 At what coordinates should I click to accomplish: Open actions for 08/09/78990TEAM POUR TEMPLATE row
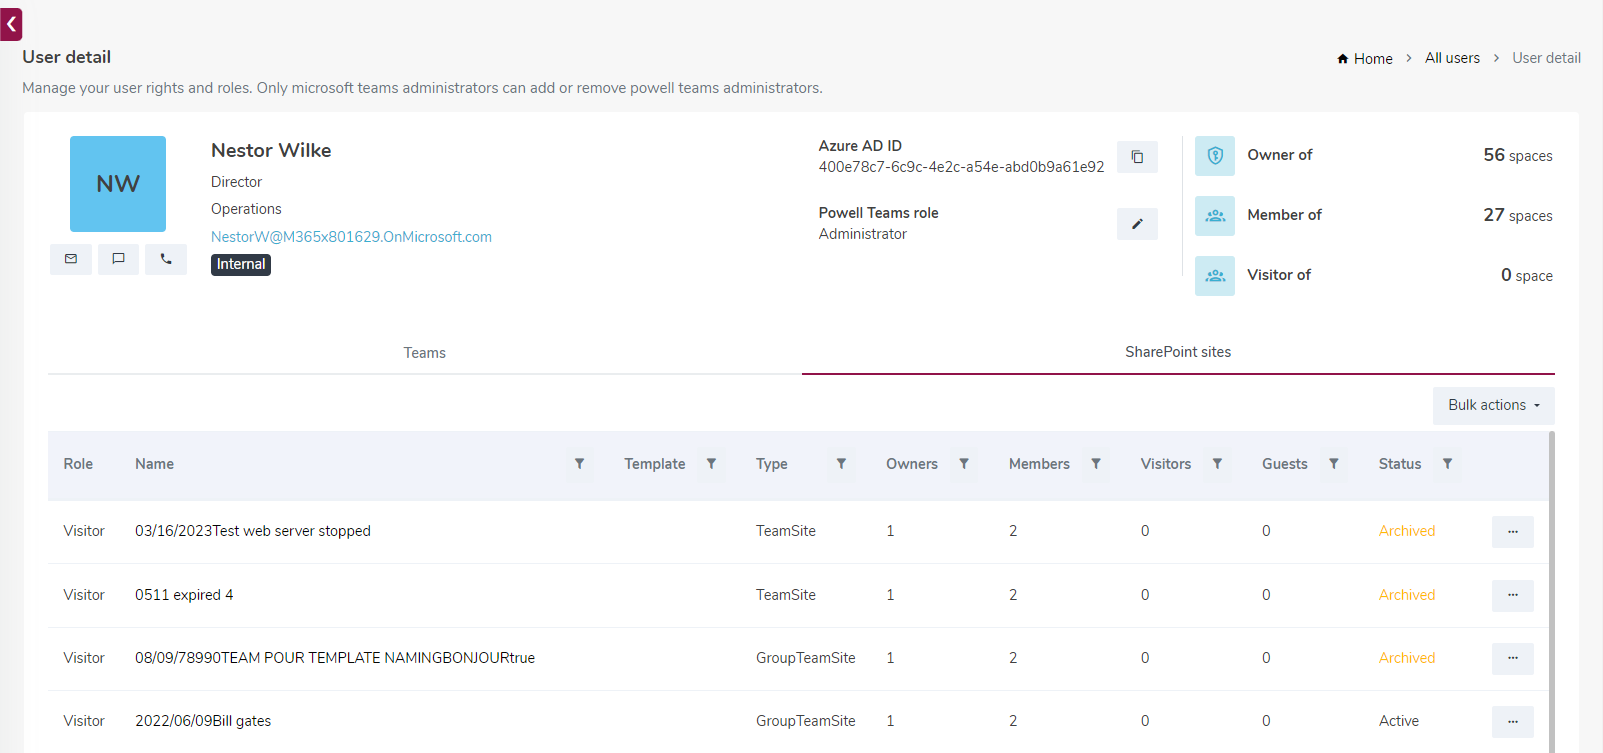click(x=1513, y=658)
